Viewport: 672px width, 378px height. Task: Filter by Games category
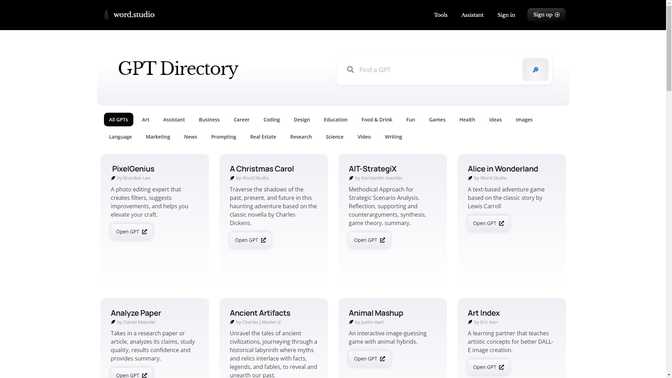(x=437, y=120)
